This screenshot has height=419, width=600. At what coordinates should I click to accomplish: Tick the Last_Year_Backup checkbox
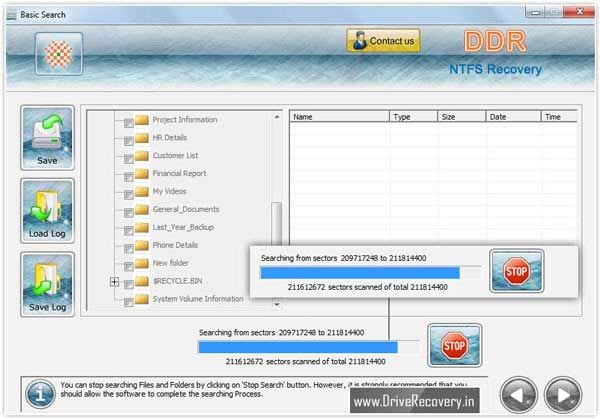point(129,230)
